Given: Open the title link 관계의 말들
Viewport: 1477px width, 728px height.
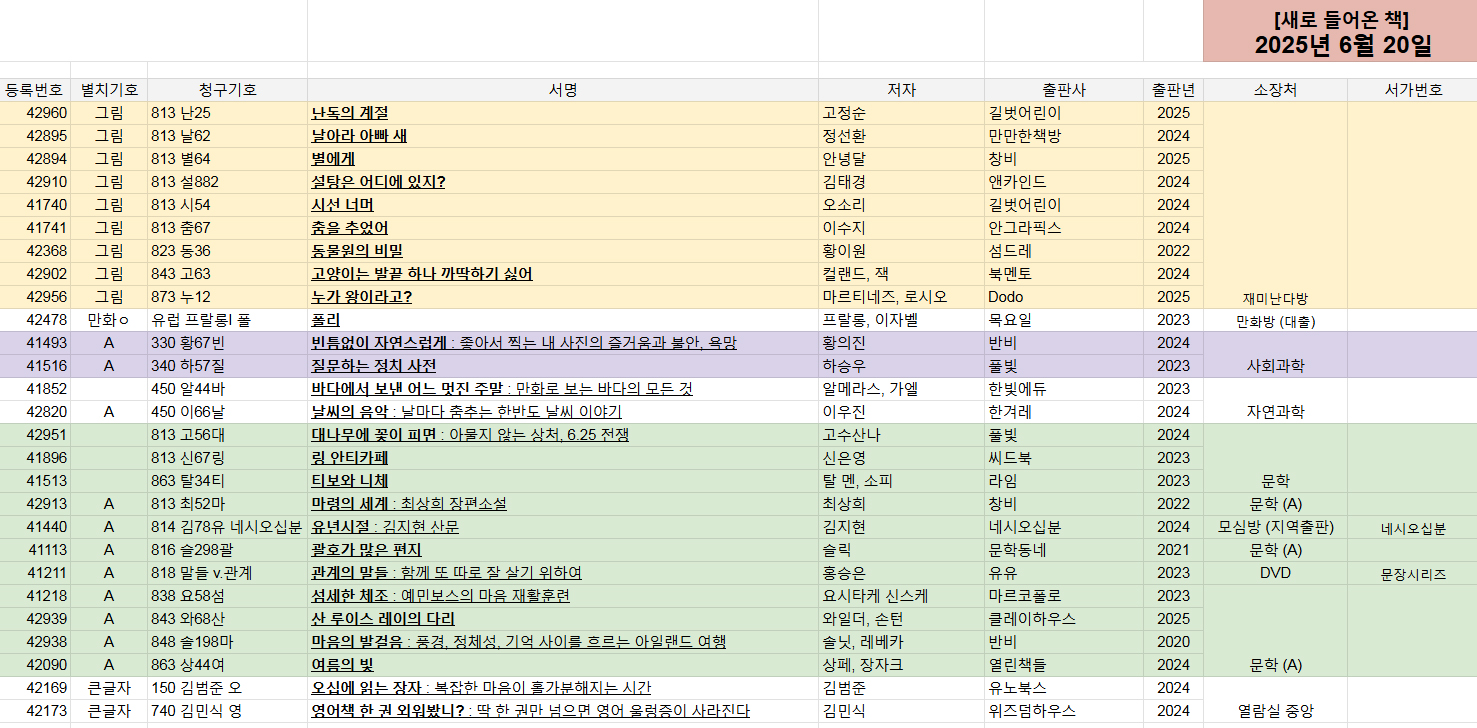Looking at the screenshot, I should coord(349,573).
